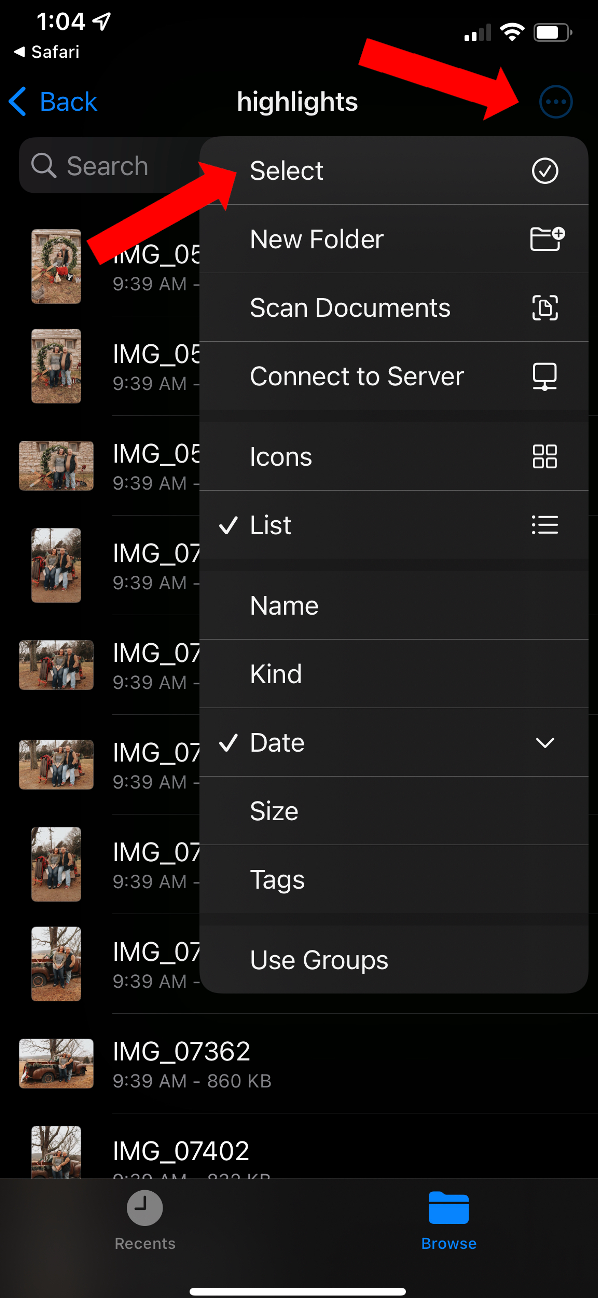
Task: Sort files by Size
Action: coord(394,811)
